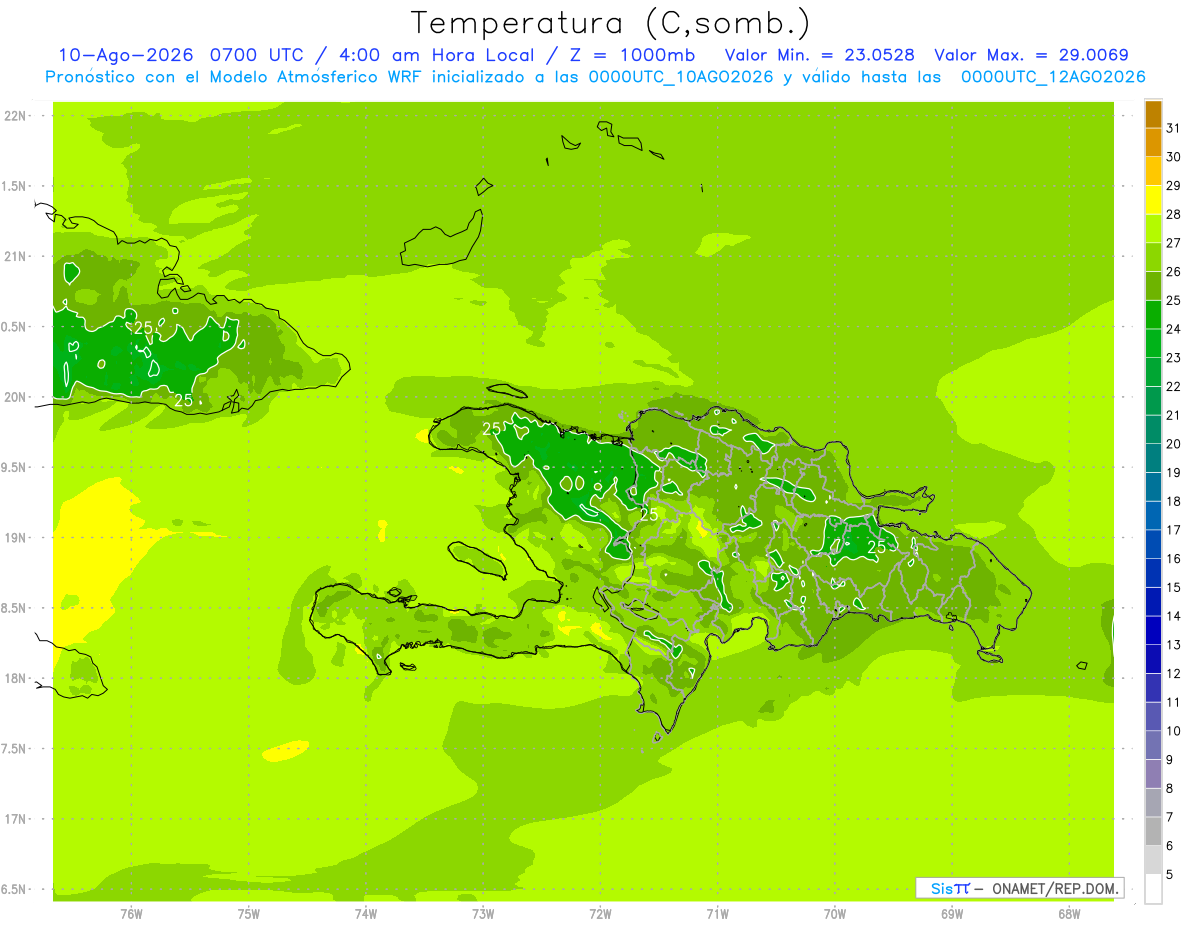Click the colorbar label "17"
The width and height of the screenshot is (1200, 927).
[x=1174, y=530]
